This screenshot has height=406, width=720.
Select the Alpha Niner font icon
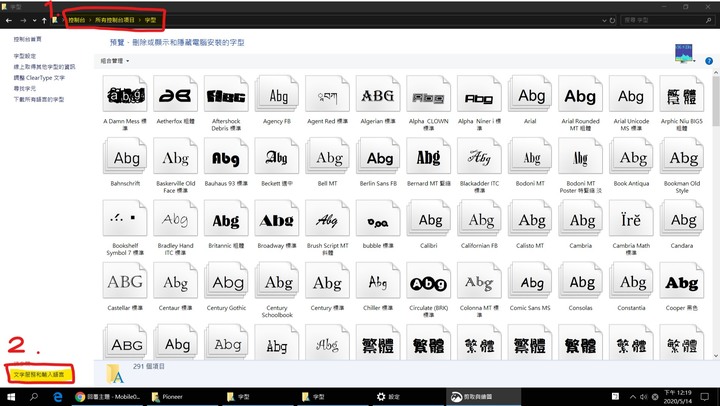[x=479, y=95]
